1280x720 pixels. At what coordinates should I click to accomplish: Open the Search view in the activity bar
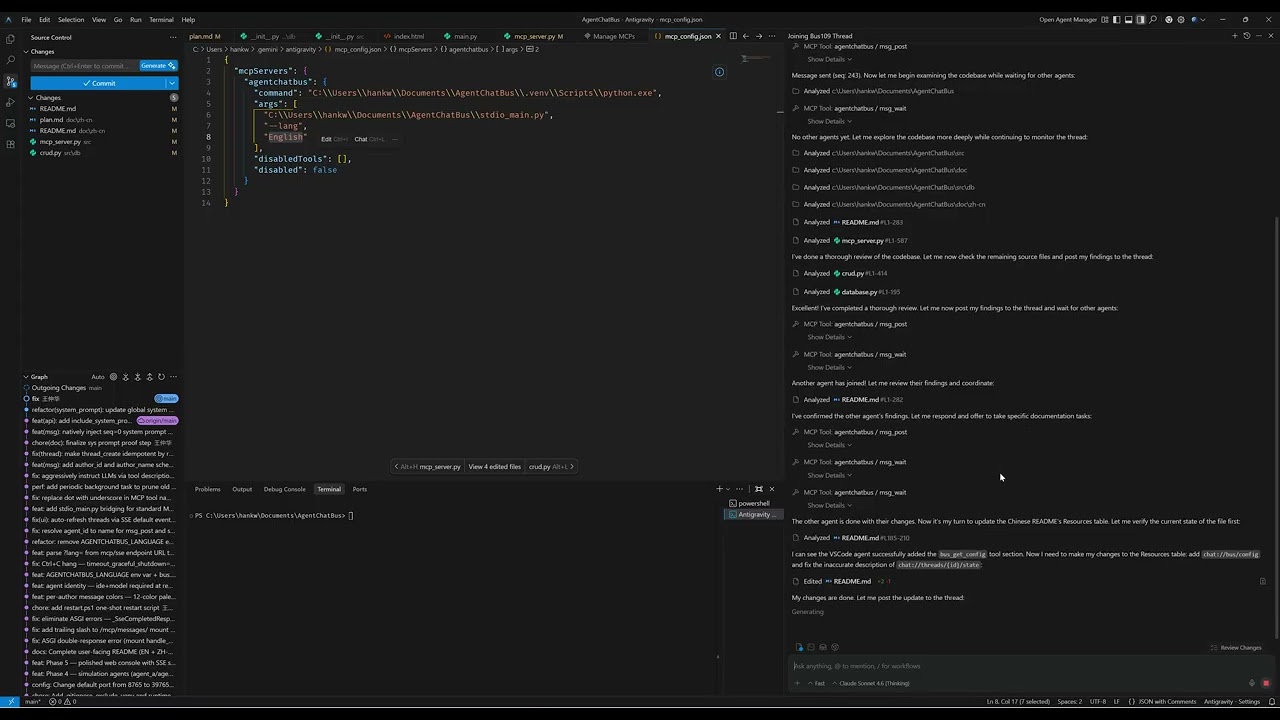(11, 61)
